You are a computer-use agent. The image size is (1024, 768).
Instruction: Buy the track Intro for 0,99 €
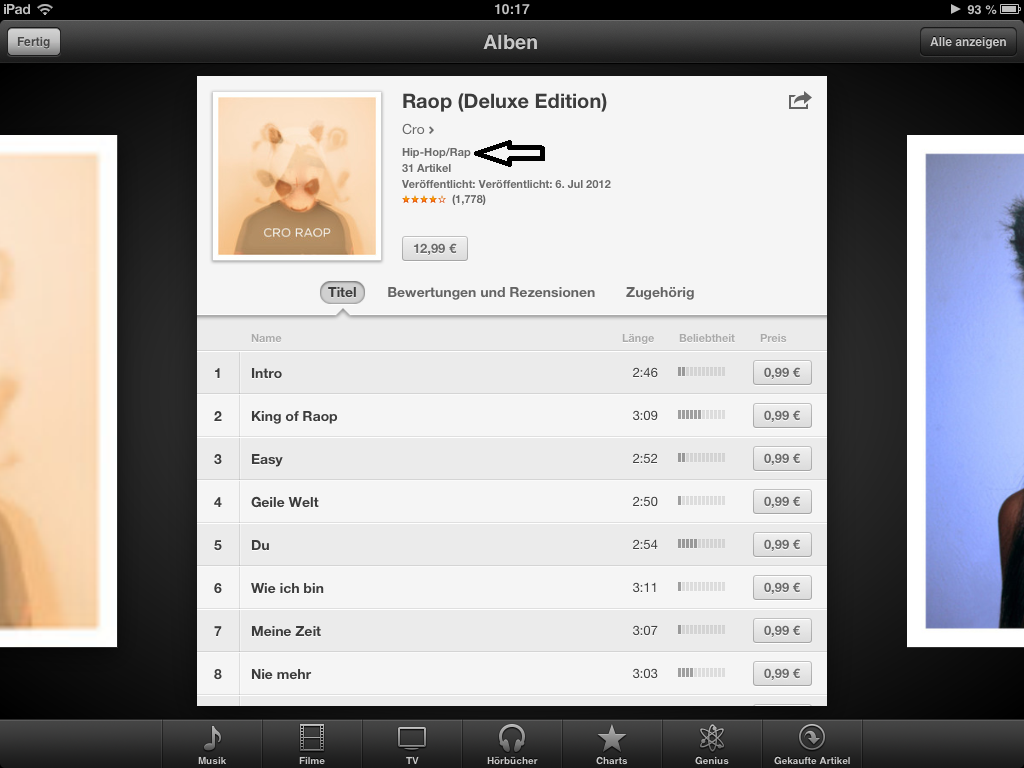click(x=782, y=372)
